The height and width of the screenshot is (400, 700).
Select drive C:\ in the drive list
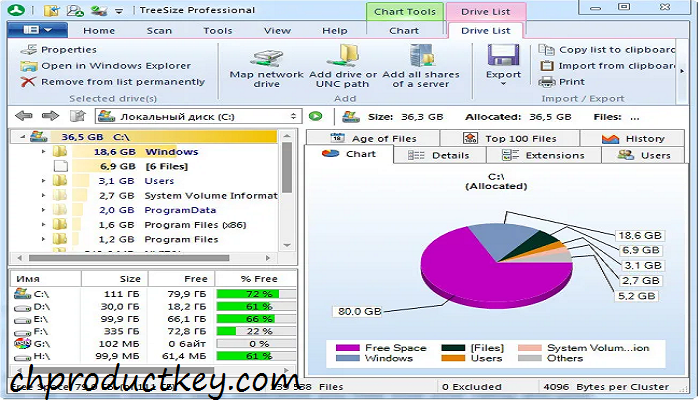[154, 294]
